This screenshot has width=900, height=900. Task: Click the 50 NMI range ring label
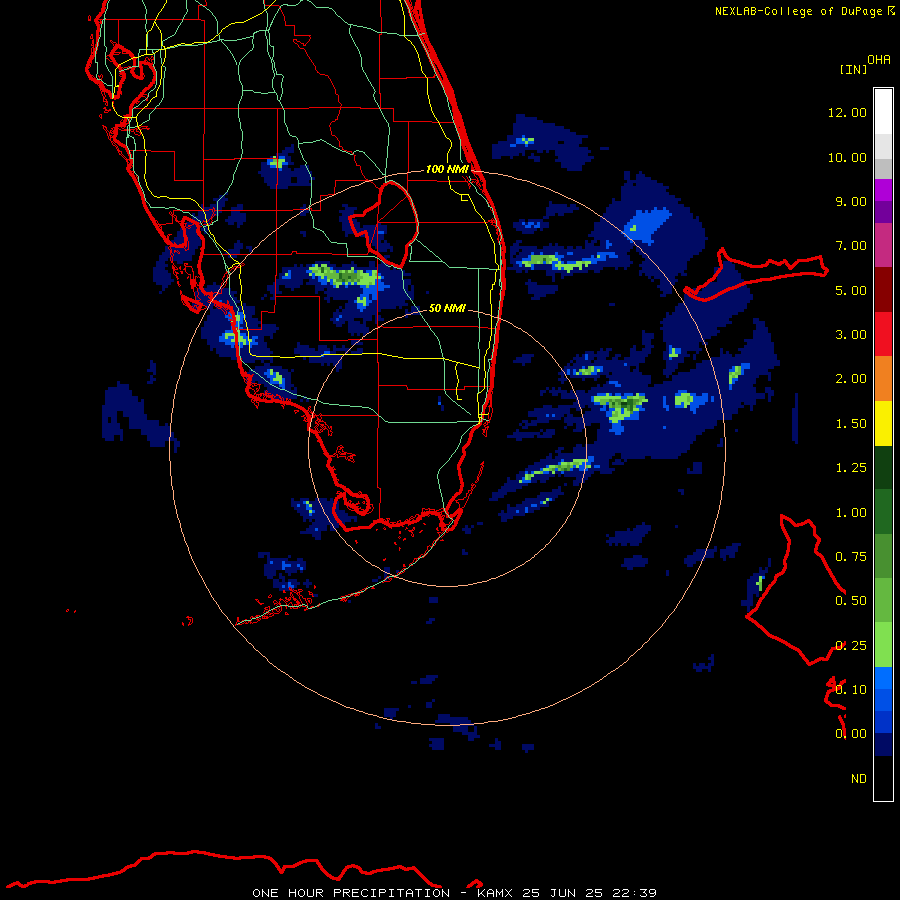447,308
